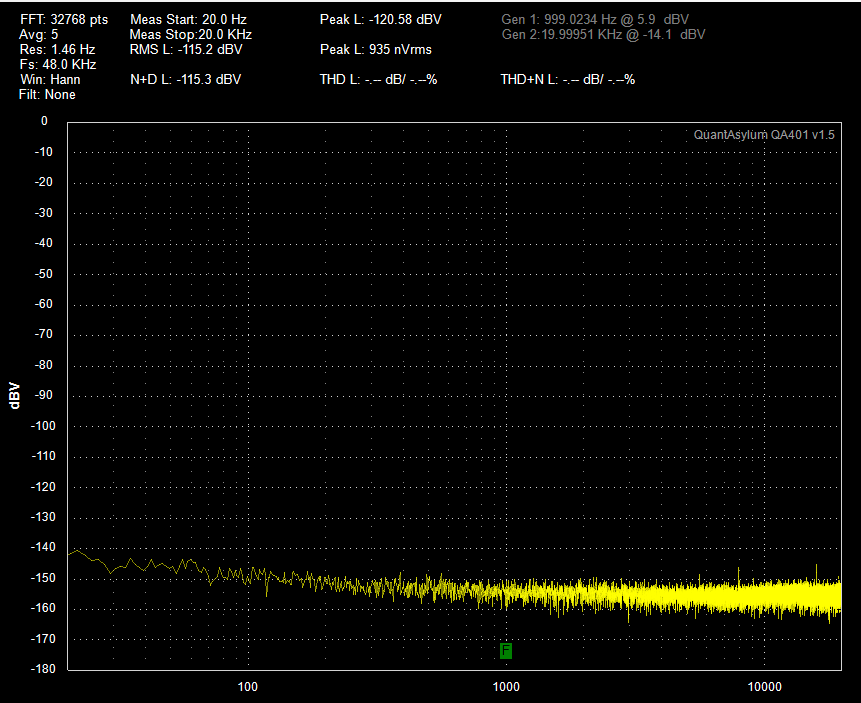861x703 pixels.
Task: Select the "-170" dBV axis label
Action: (x=43, y=639)
